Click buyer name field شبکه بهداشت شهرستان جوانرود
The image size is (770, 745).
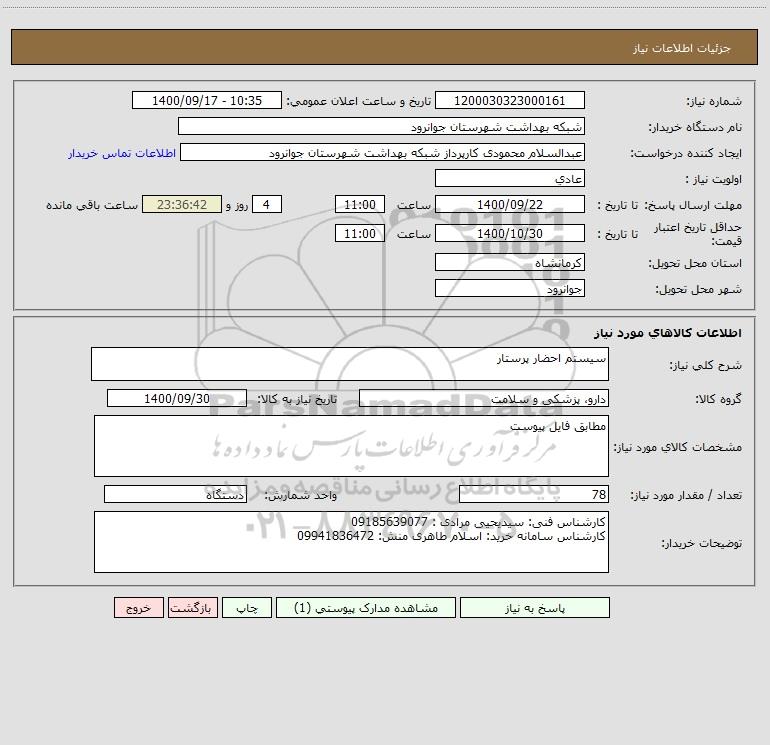pyautogui.click(x=381, y=126)
